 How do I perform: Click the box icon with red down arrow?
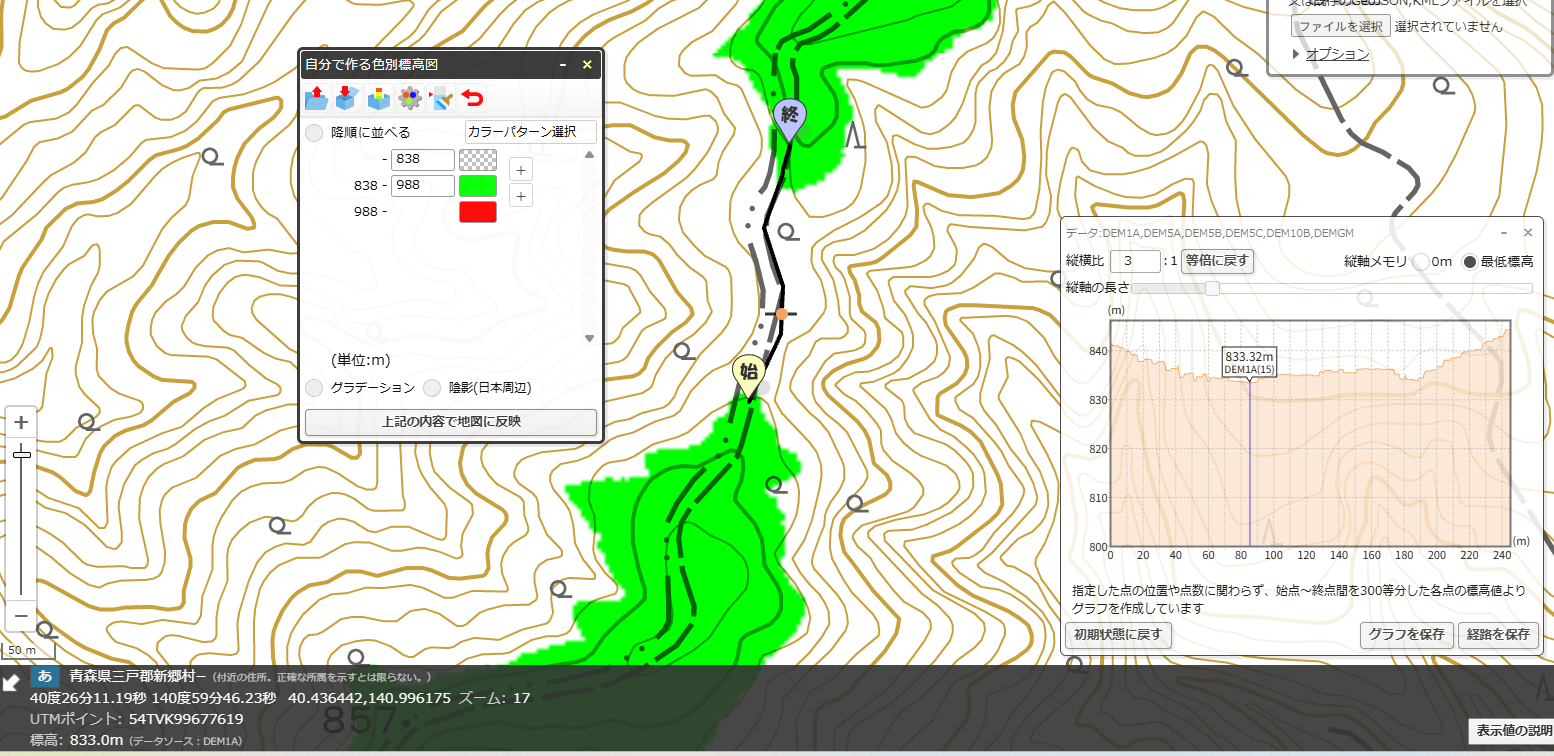point(347,98)
